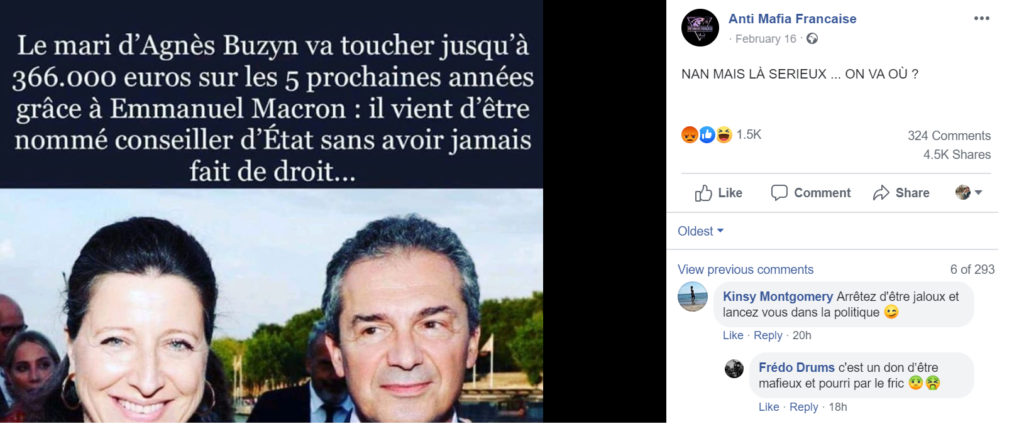Screen dimensions: 1024x424
Task: Like Kinsy Montgomery's comment
Action: point(733,335)
